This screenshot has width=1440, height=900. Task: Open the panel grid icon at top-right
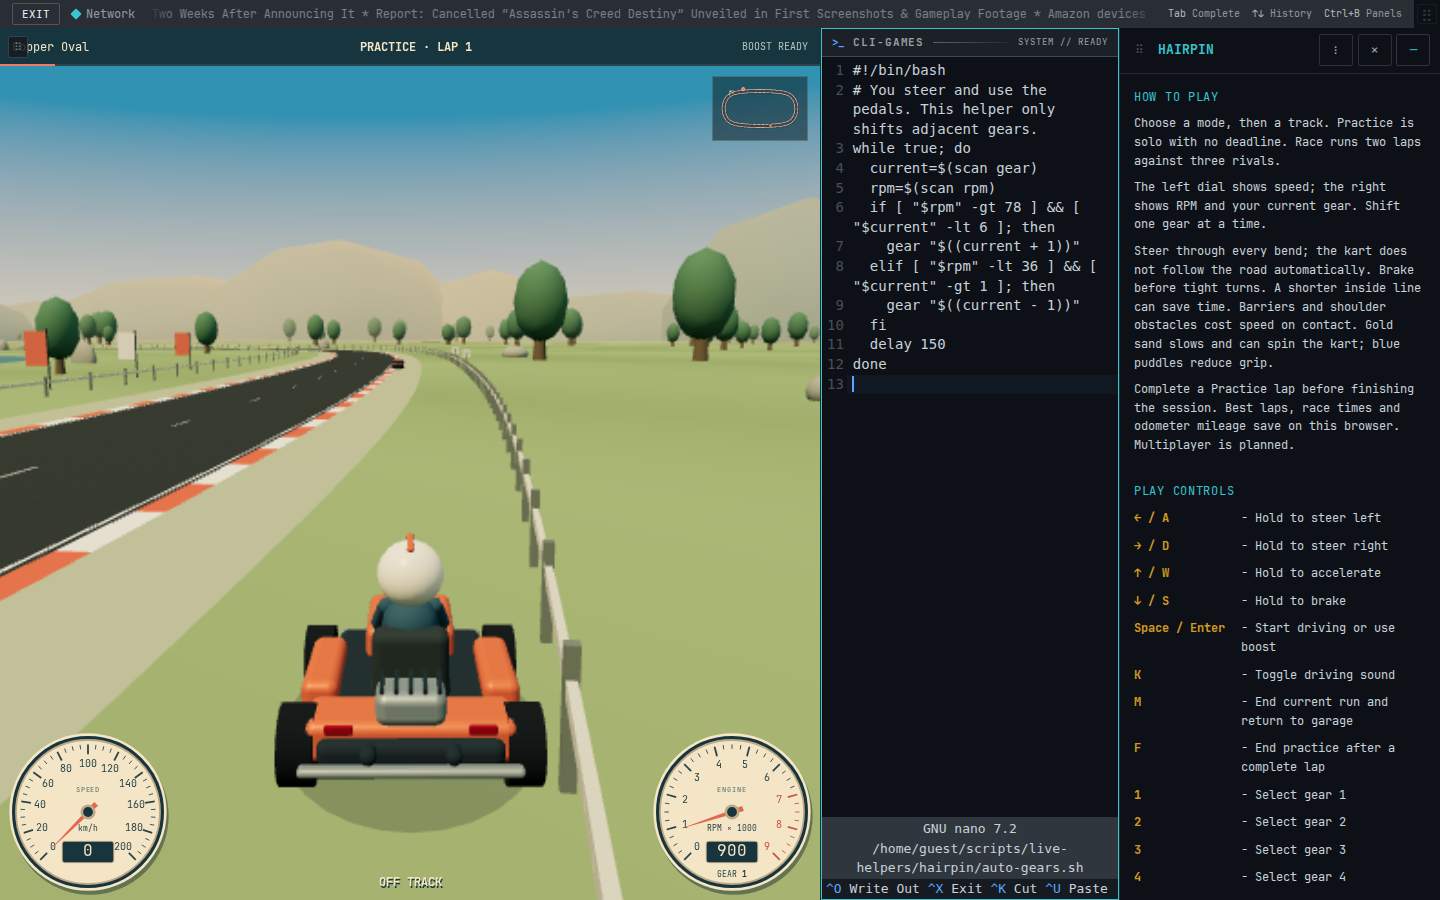point(1427,14)
